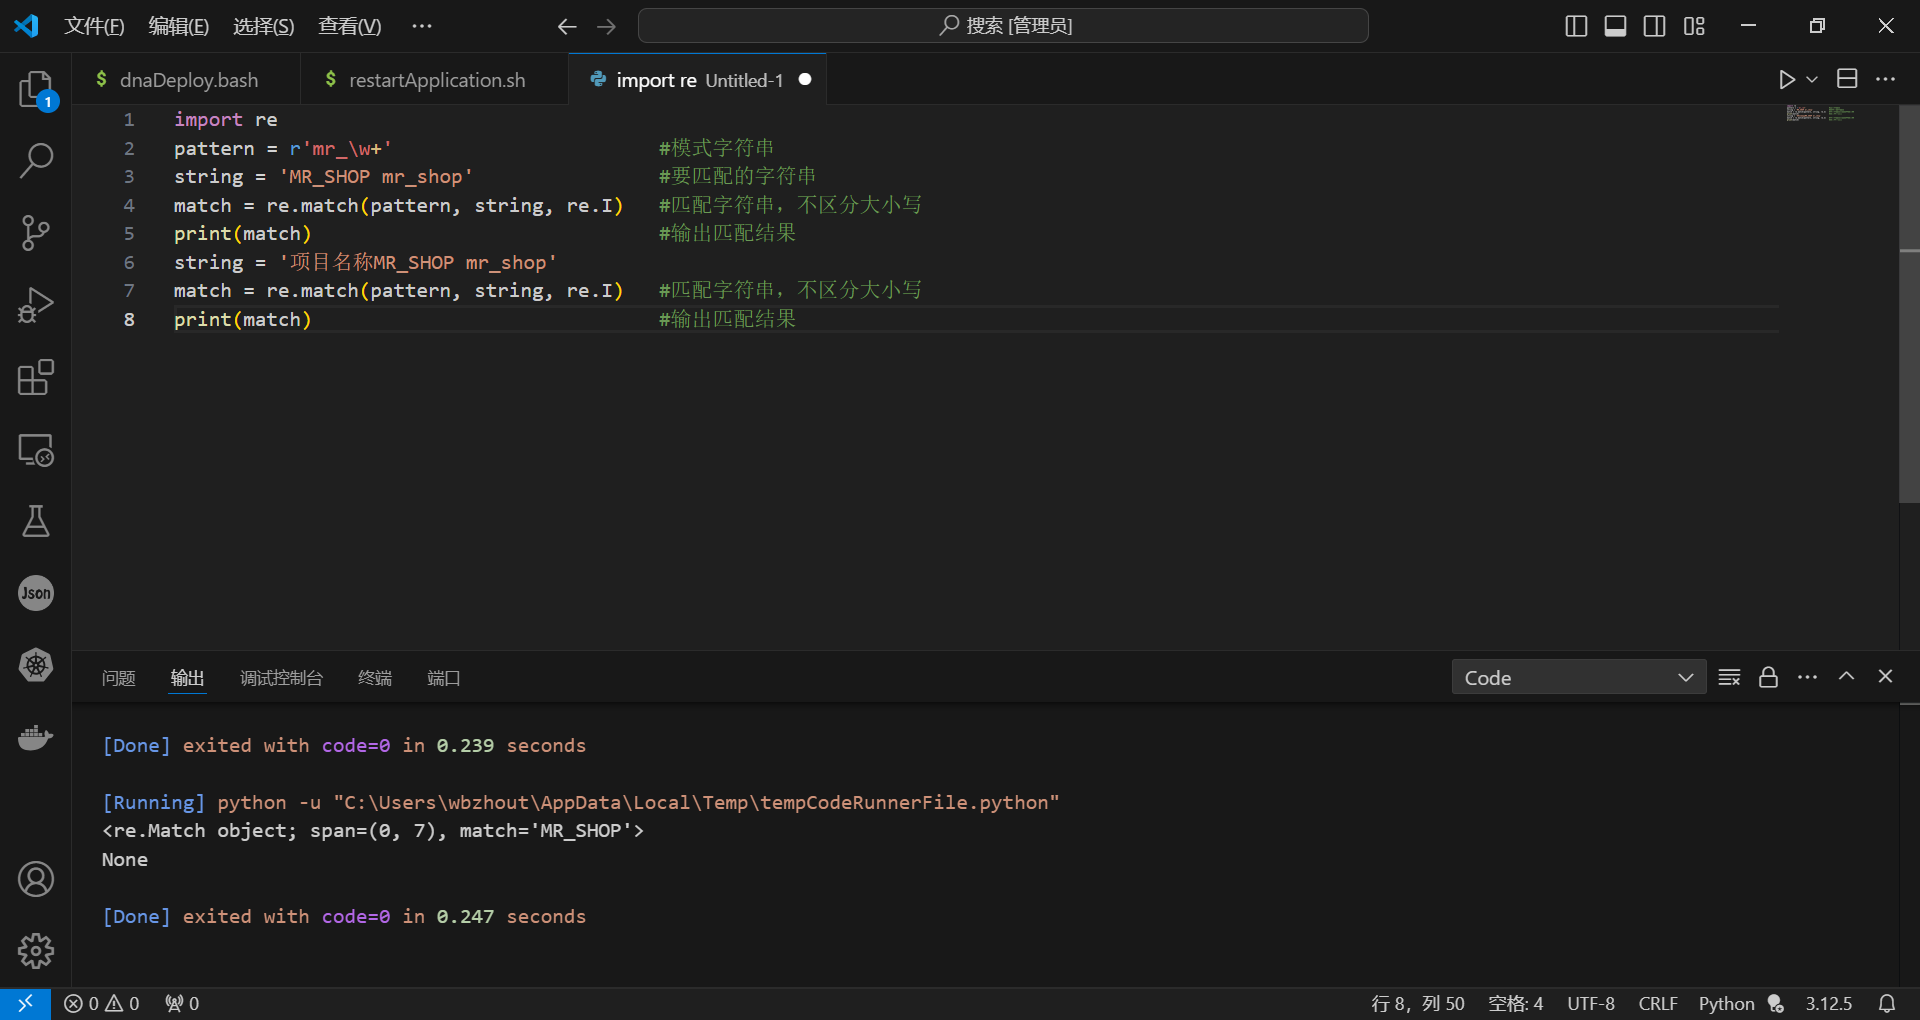
Task: Open Manage gear settings menu
Action: [x=36, y=951]
